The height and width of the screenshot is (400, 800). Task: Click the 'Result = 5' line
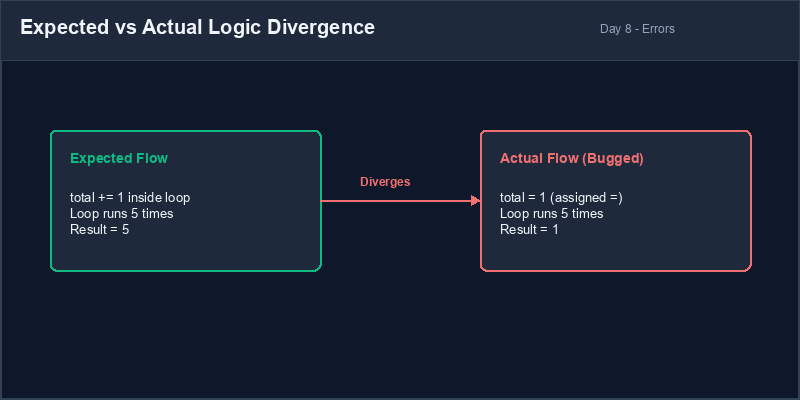[x=99, y=230]
